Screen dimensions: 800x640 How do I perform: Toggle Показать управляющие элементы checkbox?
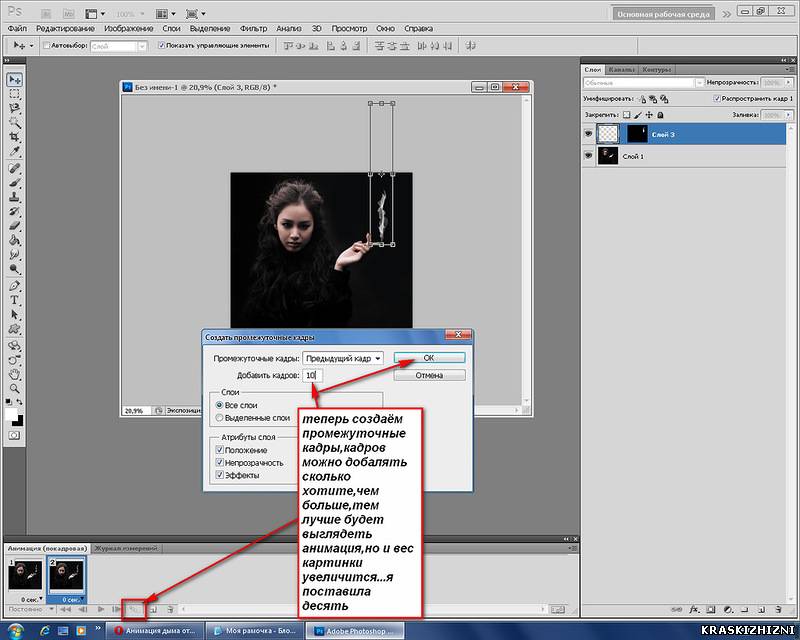click(x=161, y=46)
